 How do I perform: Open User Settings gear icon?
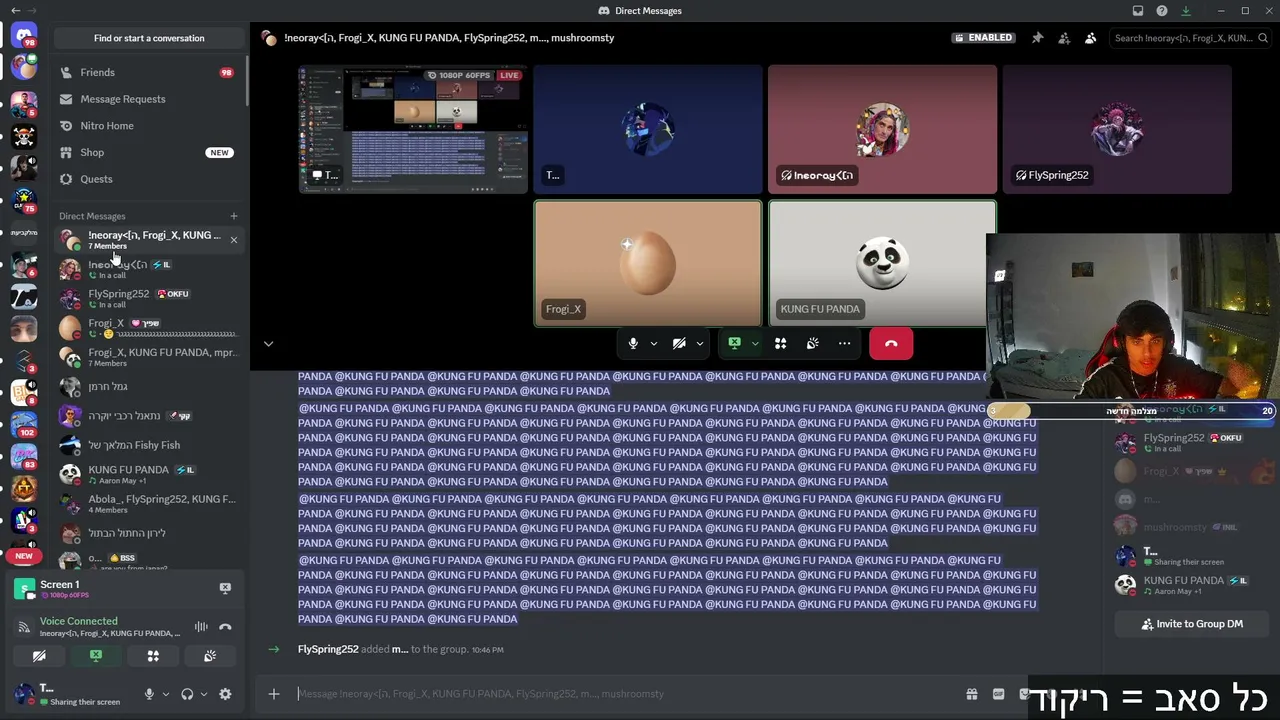pyautogui.click(x=225, y=694)
